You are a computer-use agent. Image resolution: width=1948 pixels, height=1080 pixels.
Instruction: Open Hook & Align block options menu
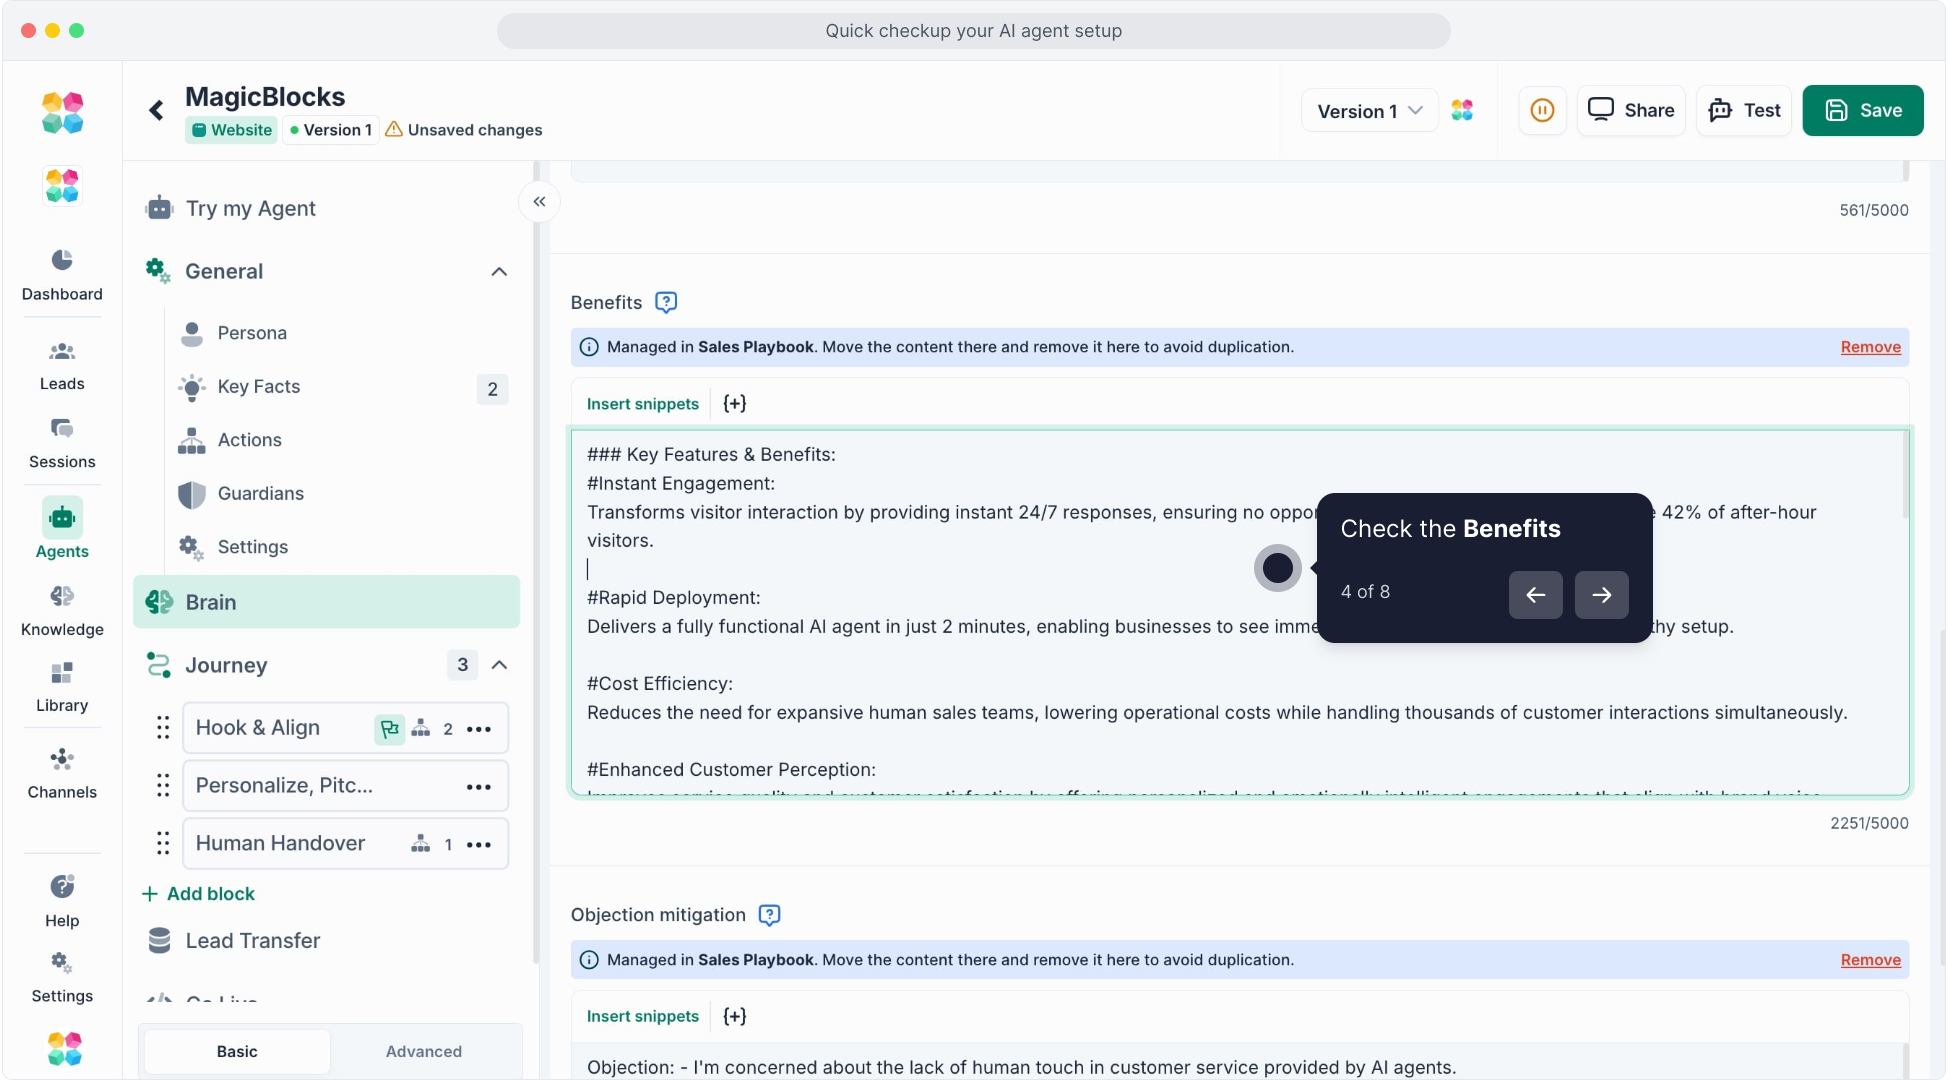point(479,729)
